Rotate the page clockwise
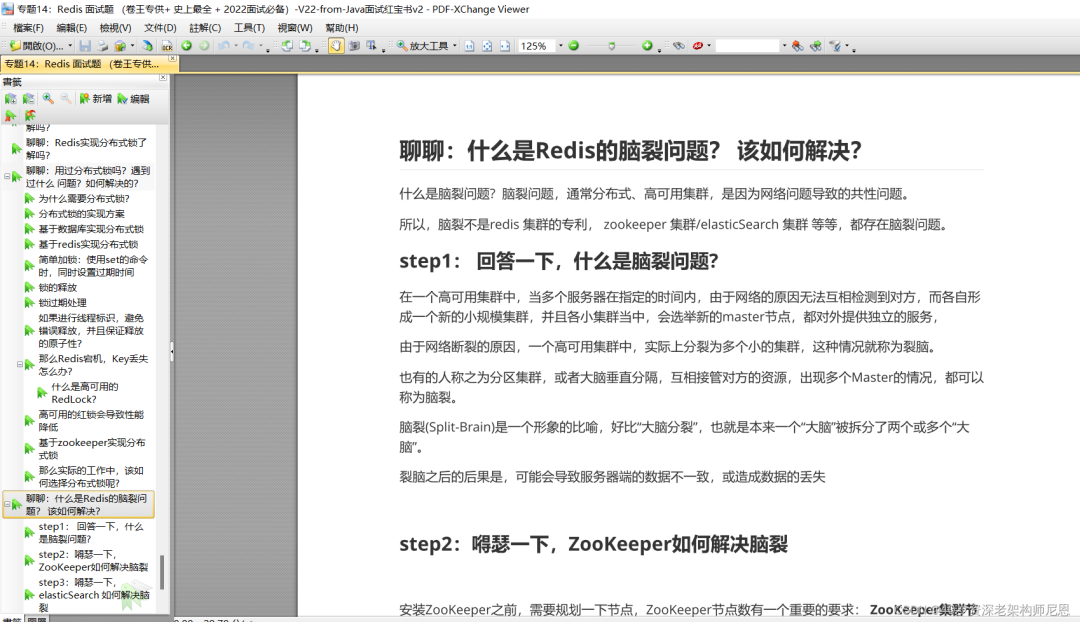 (304, 46)
